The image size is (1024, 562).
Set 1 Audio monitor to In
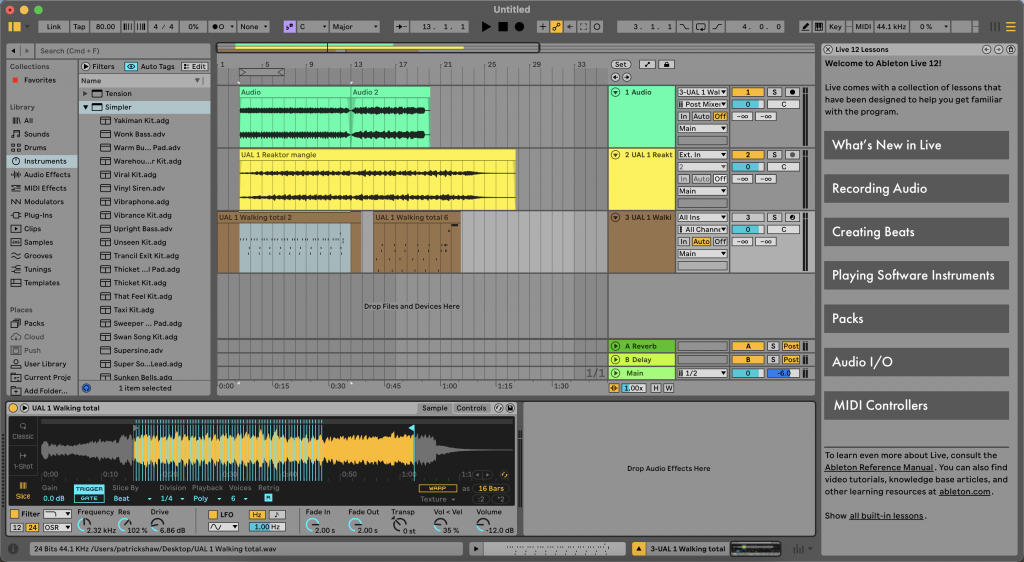tap(684, 116)
